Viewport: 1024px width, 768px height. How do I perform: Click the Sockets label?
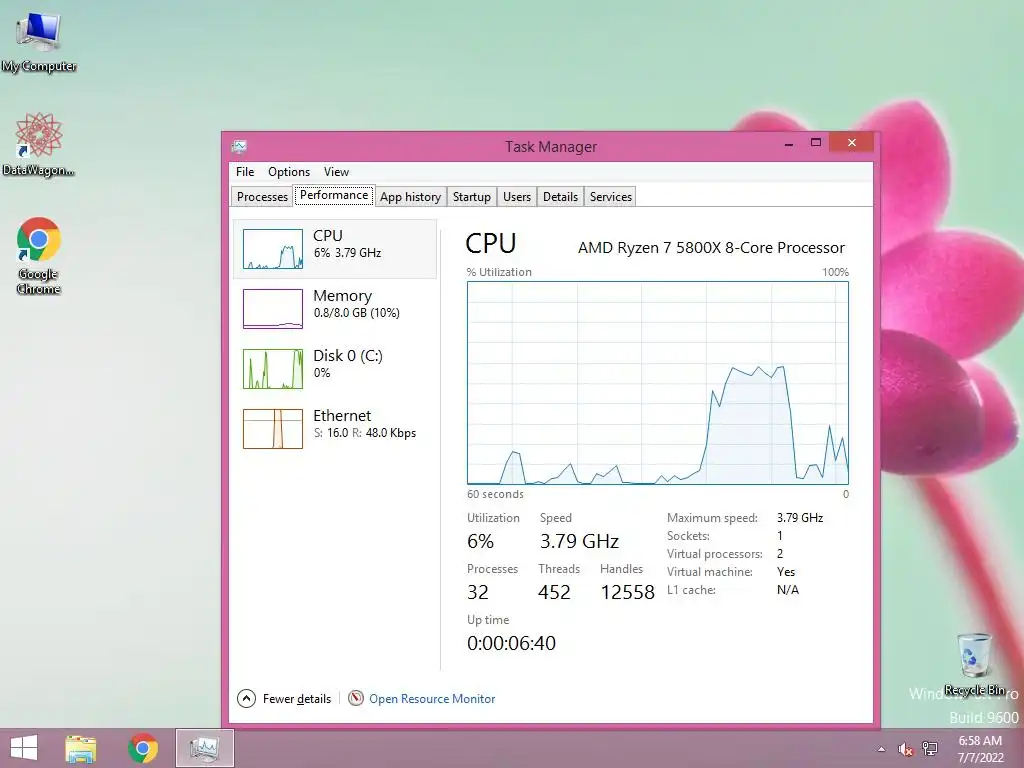tap(688, 536)
